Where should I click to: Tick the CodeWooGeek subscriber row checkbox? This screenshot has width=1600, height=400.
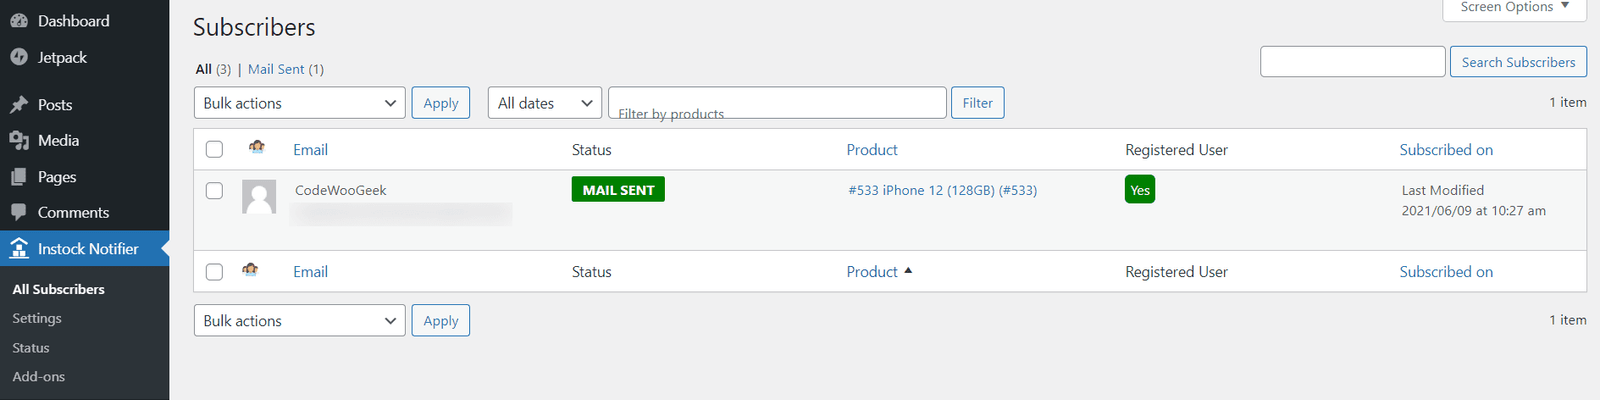tap(214, 190)
